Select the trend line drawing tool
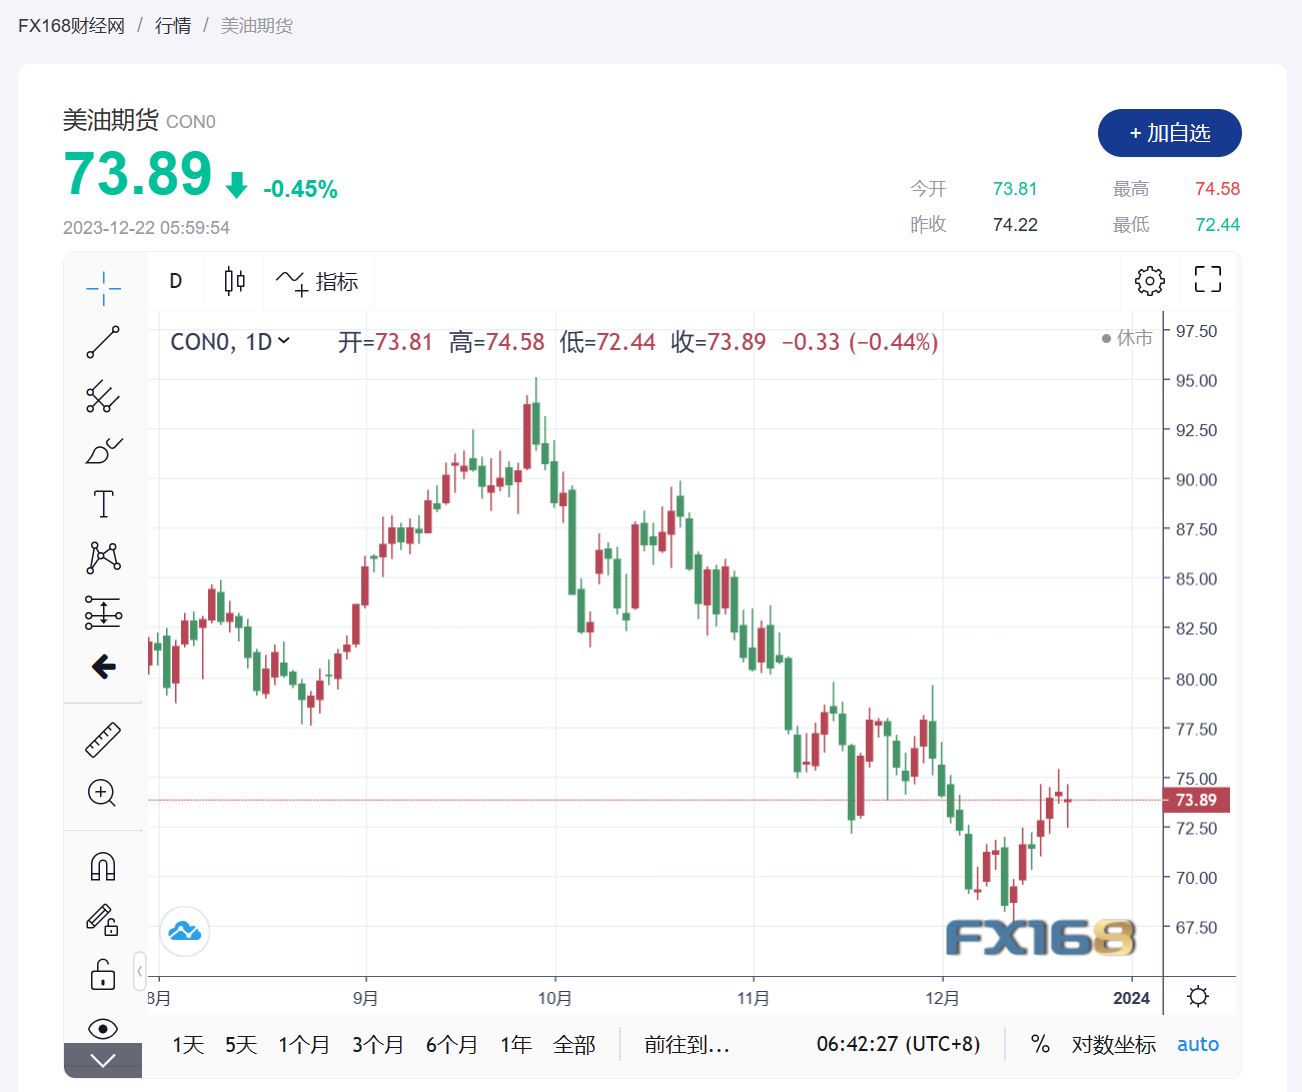This screenshot has height=1092, width=1302. tap(103, 342)
